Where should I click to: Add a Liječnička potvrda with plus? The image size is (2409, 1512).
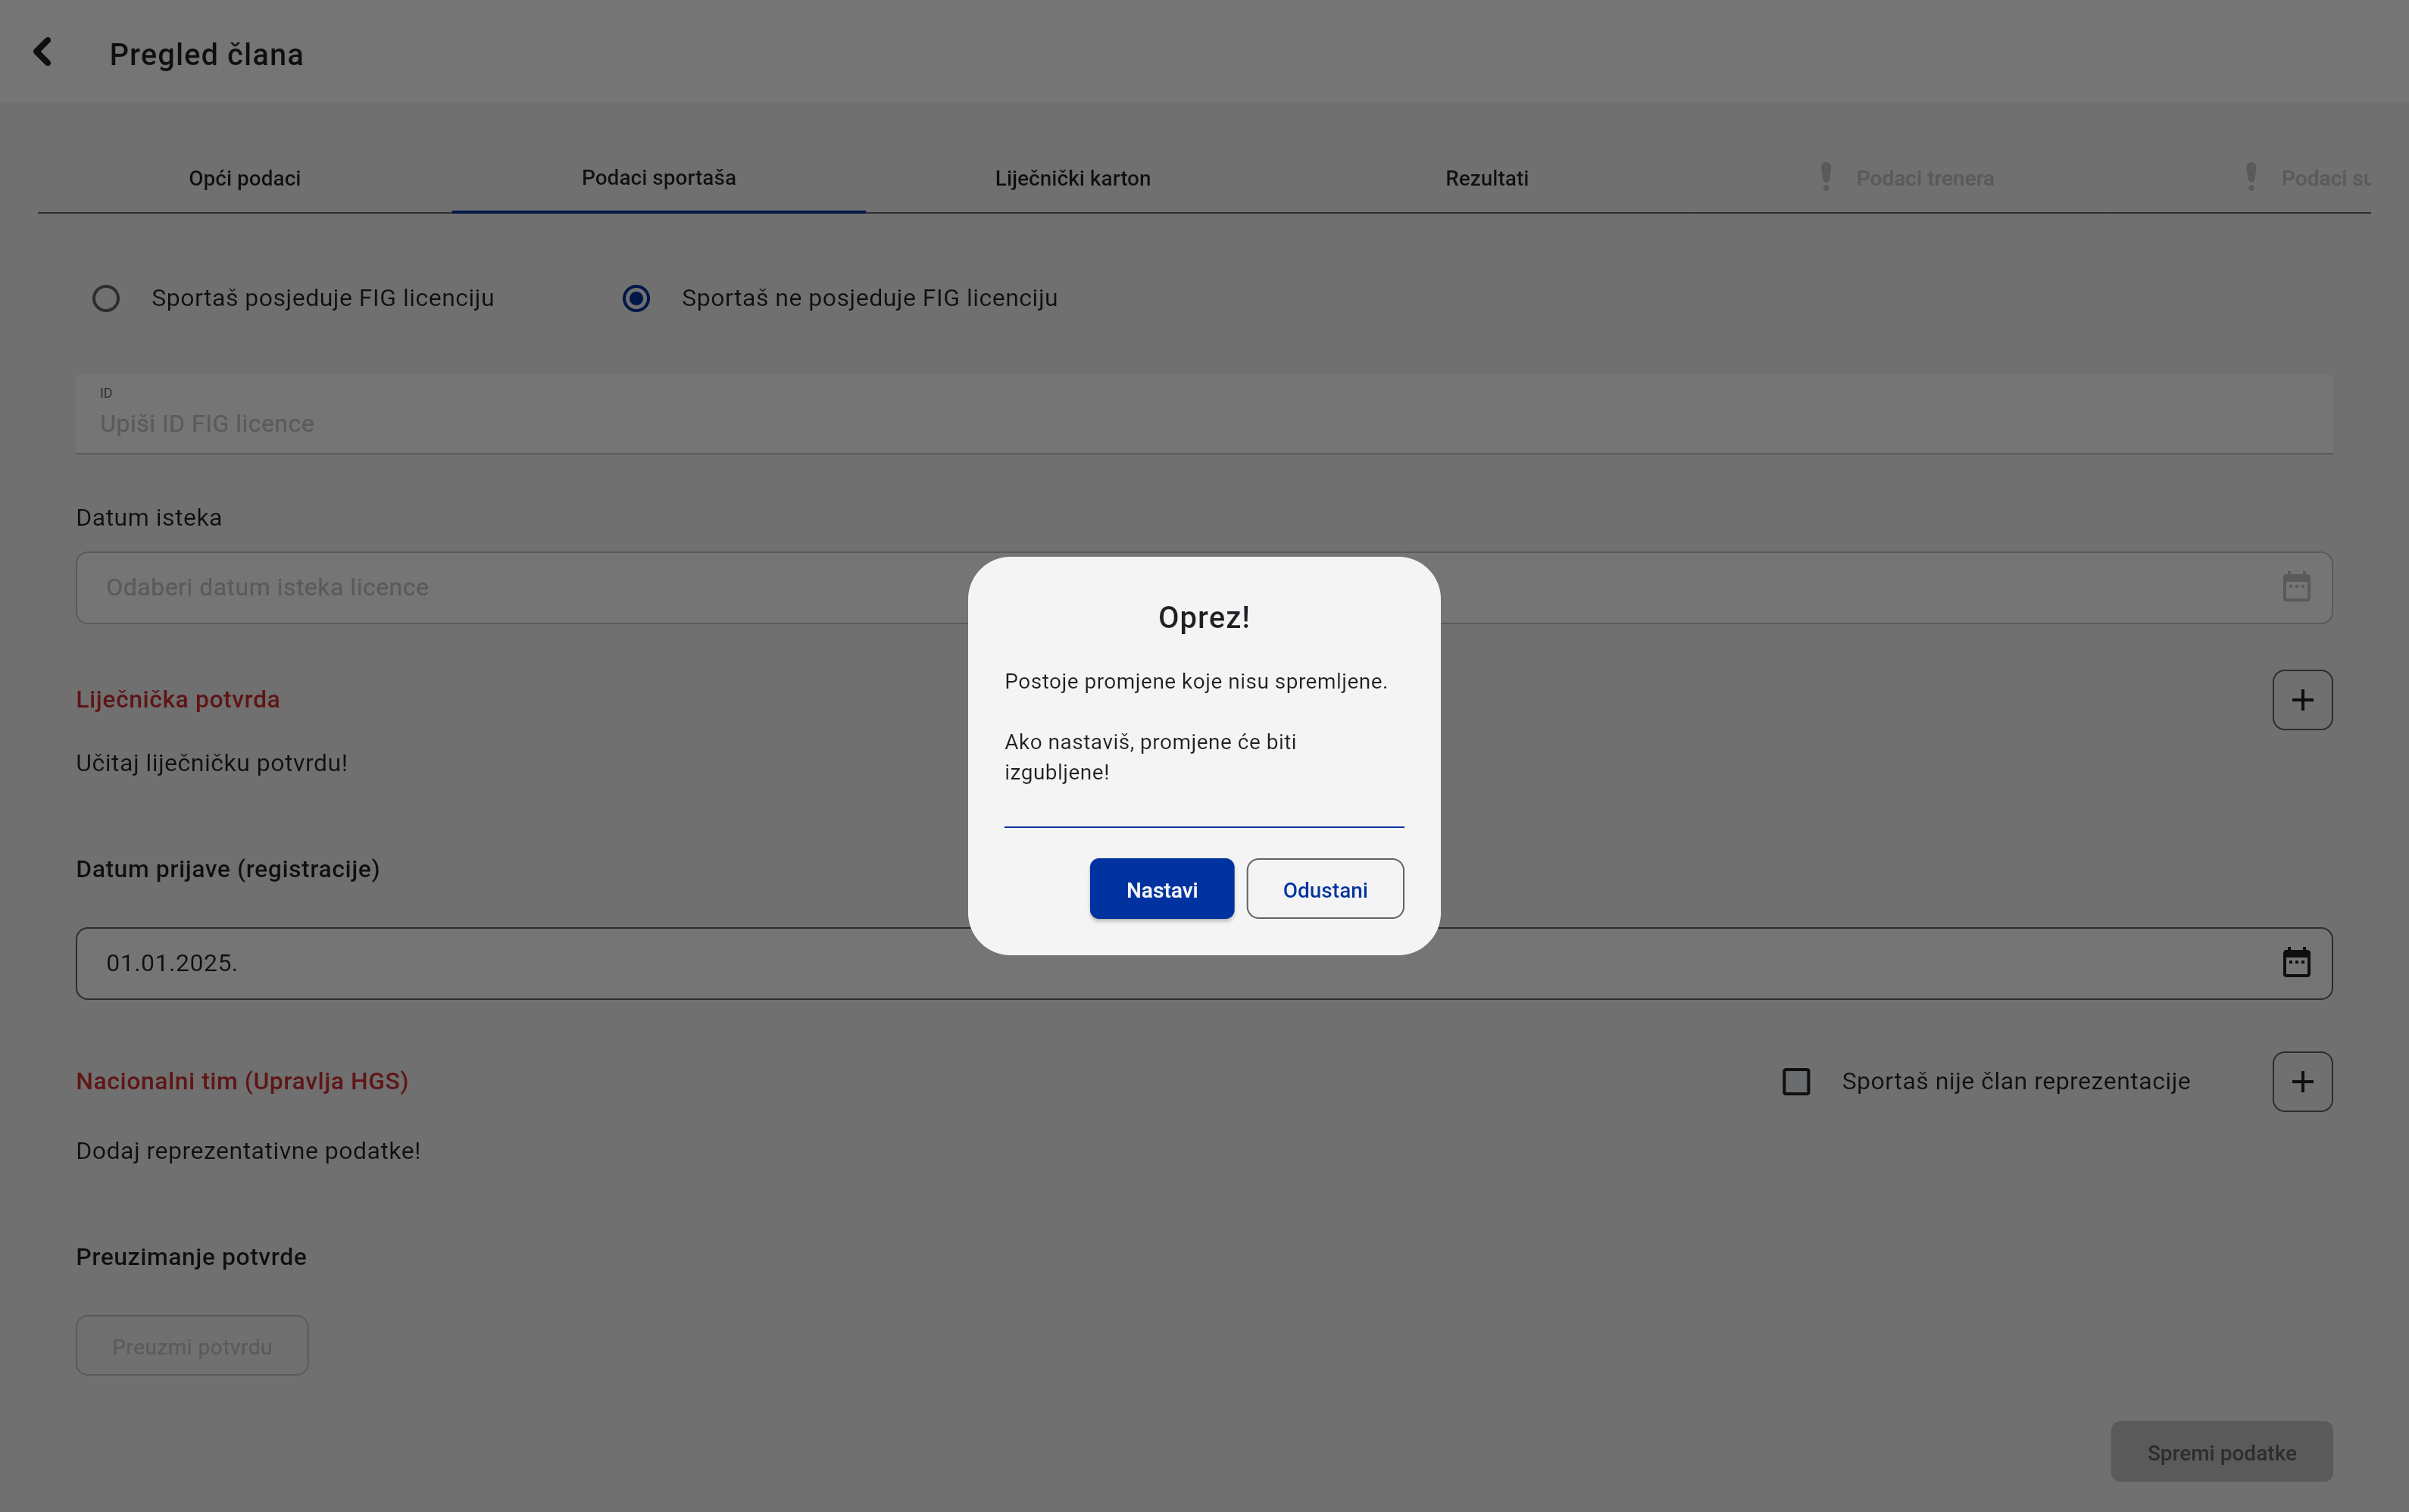coord(2302,700)
